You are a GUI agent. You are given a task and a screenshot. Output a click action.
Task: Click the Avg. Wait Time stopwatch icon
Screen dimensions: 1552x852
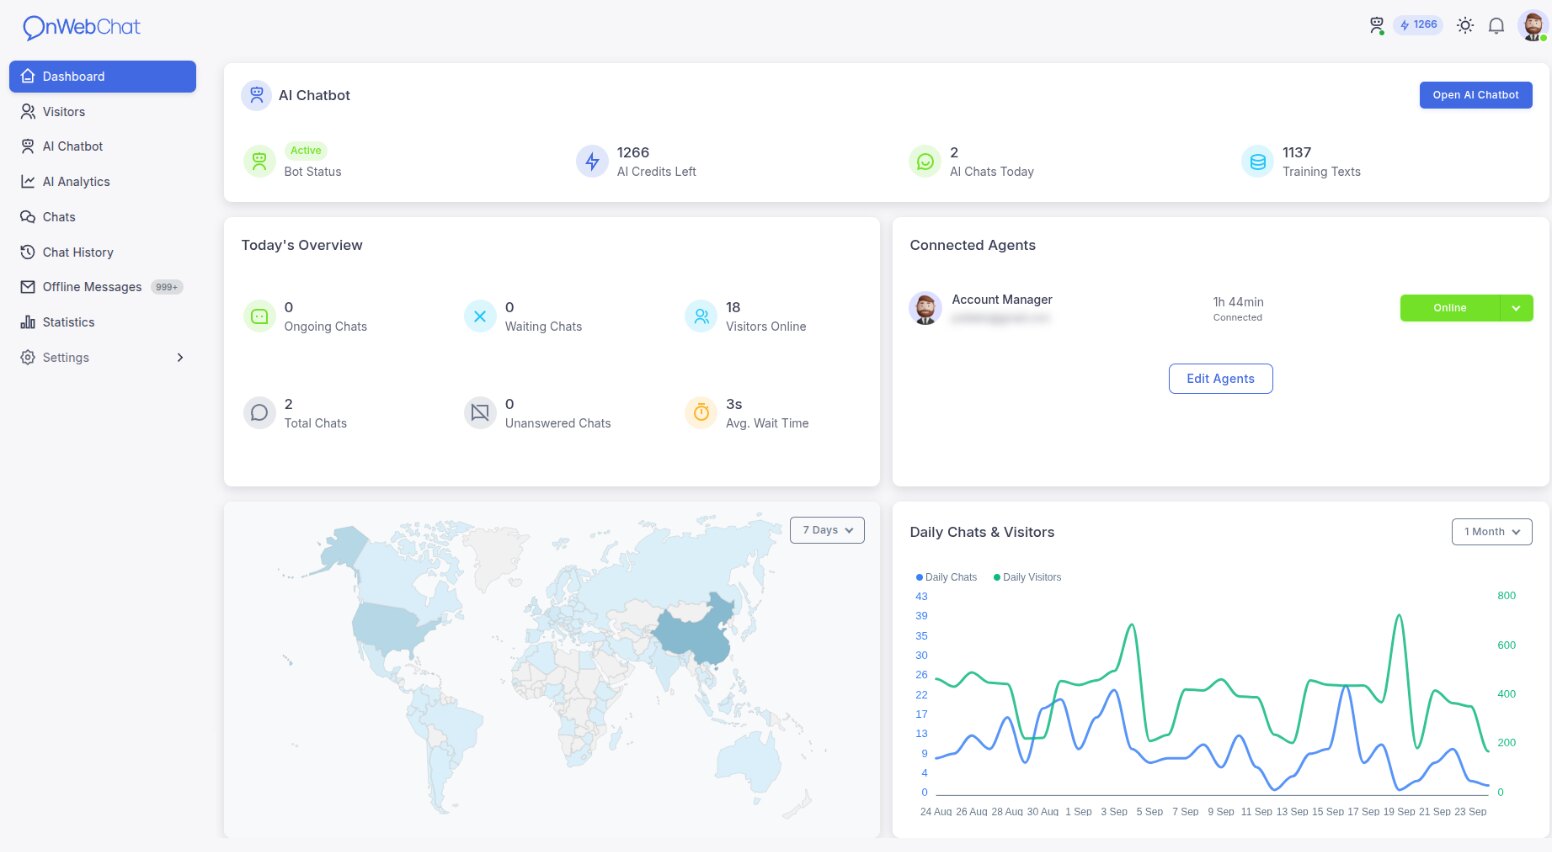(x=701, y=412)
